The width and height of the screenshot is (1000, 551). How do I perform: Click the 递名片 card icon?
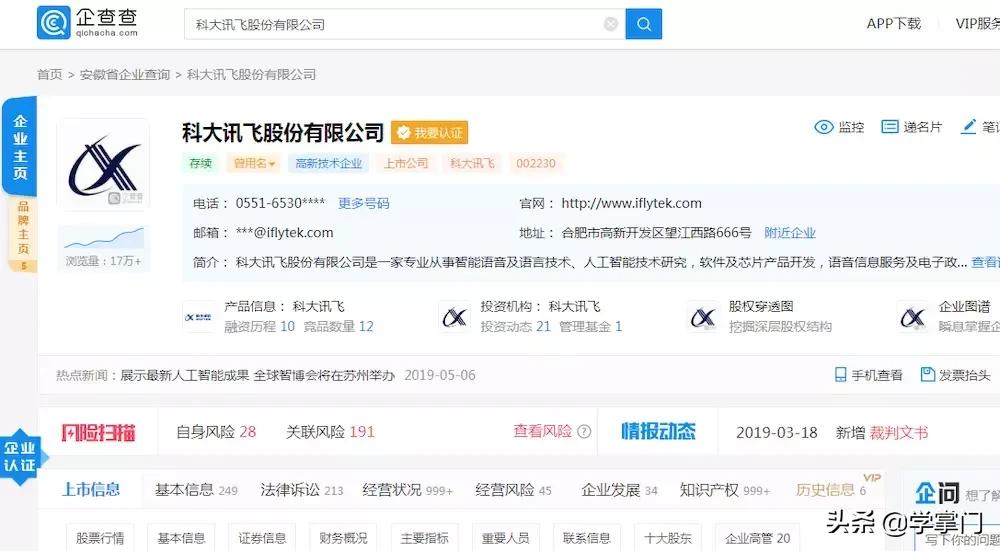pyautogui.click(x=890, y=127)
